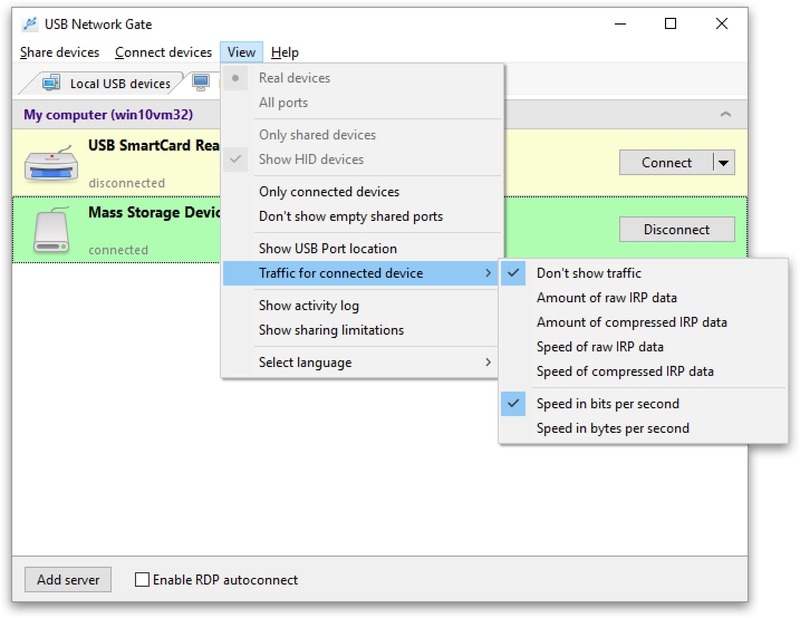Click the USB Network Gate app icon
The height and width of the screenshot is (618, 800).
pos(30,24)
